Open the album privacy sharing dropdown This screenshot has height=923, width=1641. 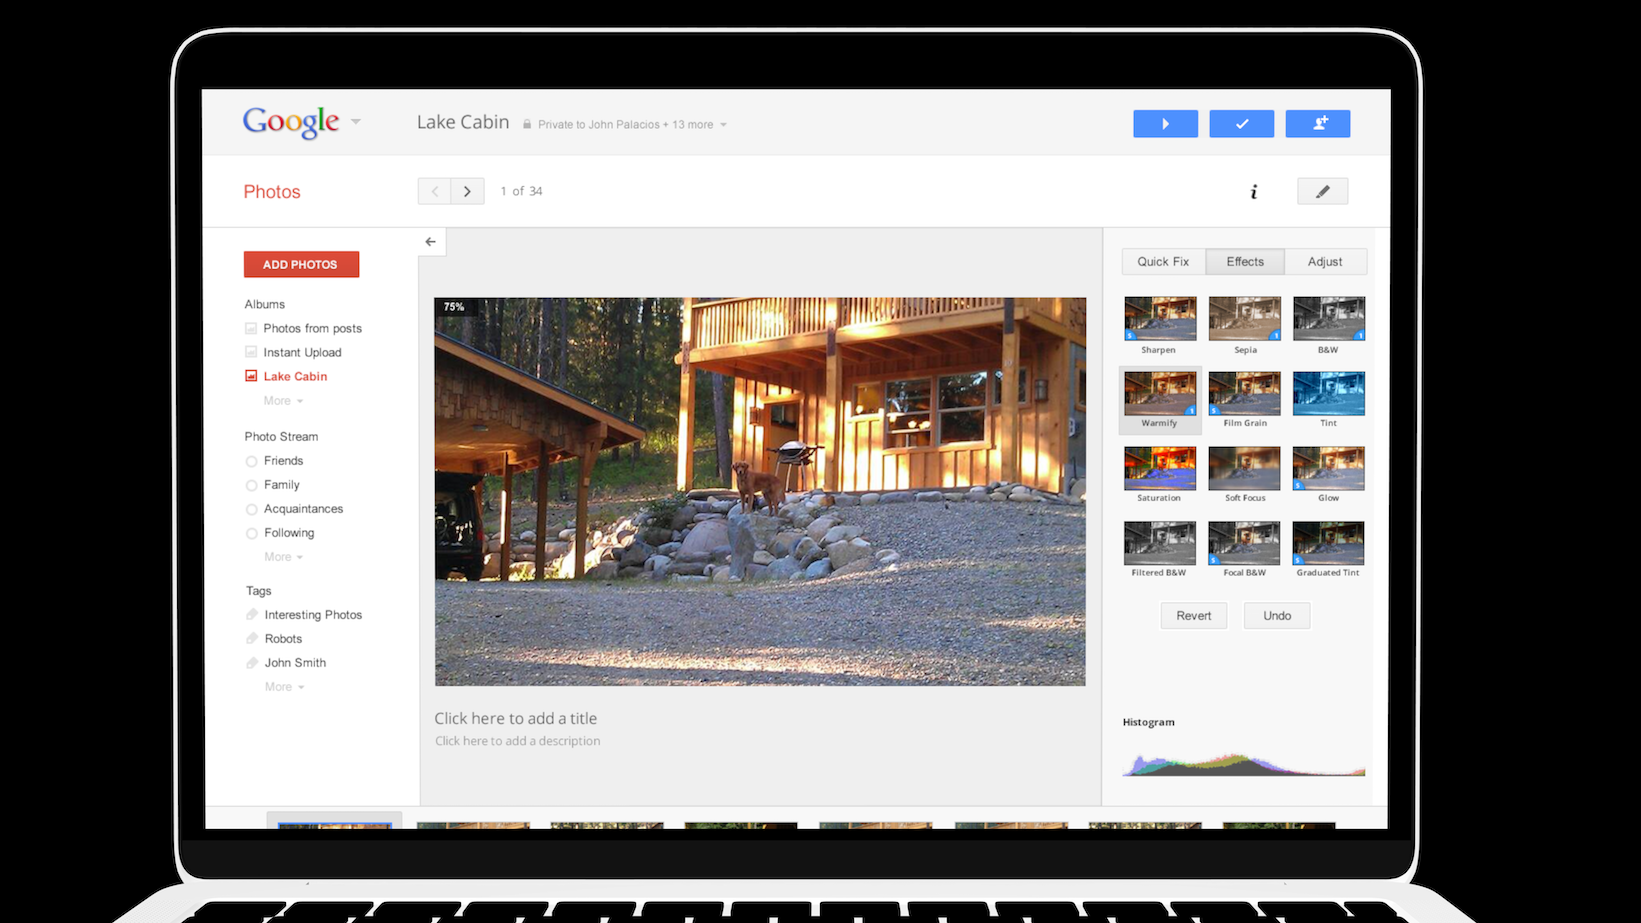pos(723,125)
